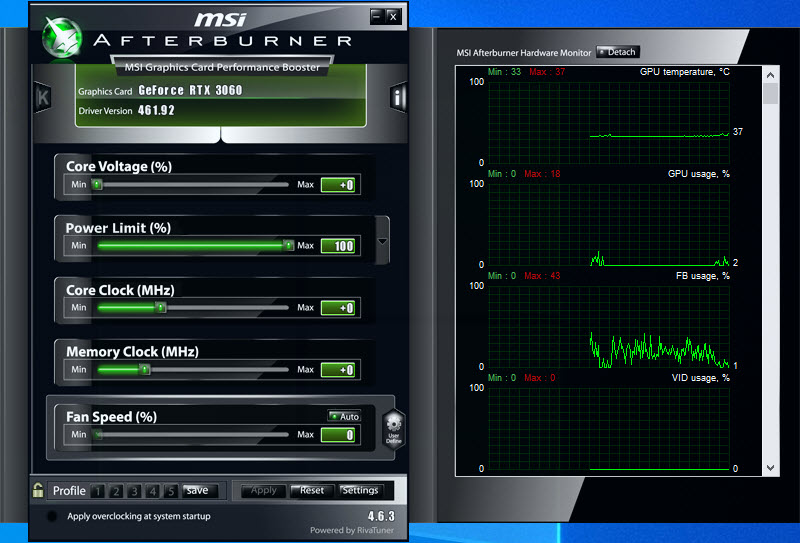Click the driver version 461.92 text
Viewport: 800px width, 543px height.
156,110
